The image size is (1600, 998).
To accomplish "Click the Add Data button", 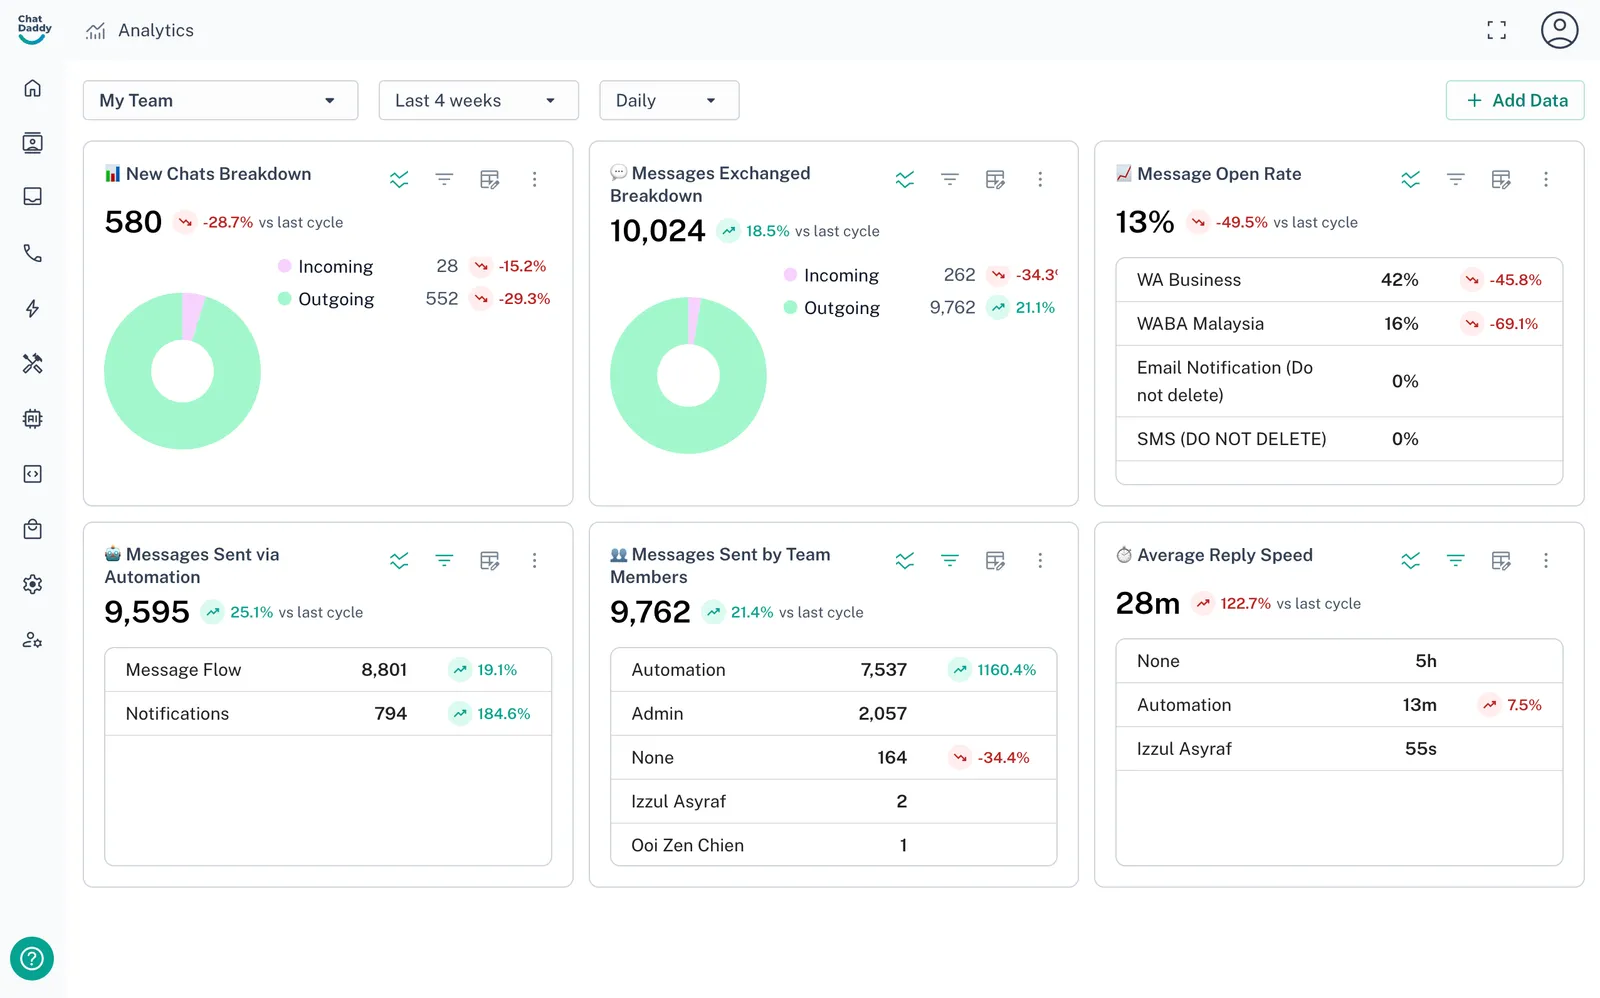I will tap(1514, 100).
